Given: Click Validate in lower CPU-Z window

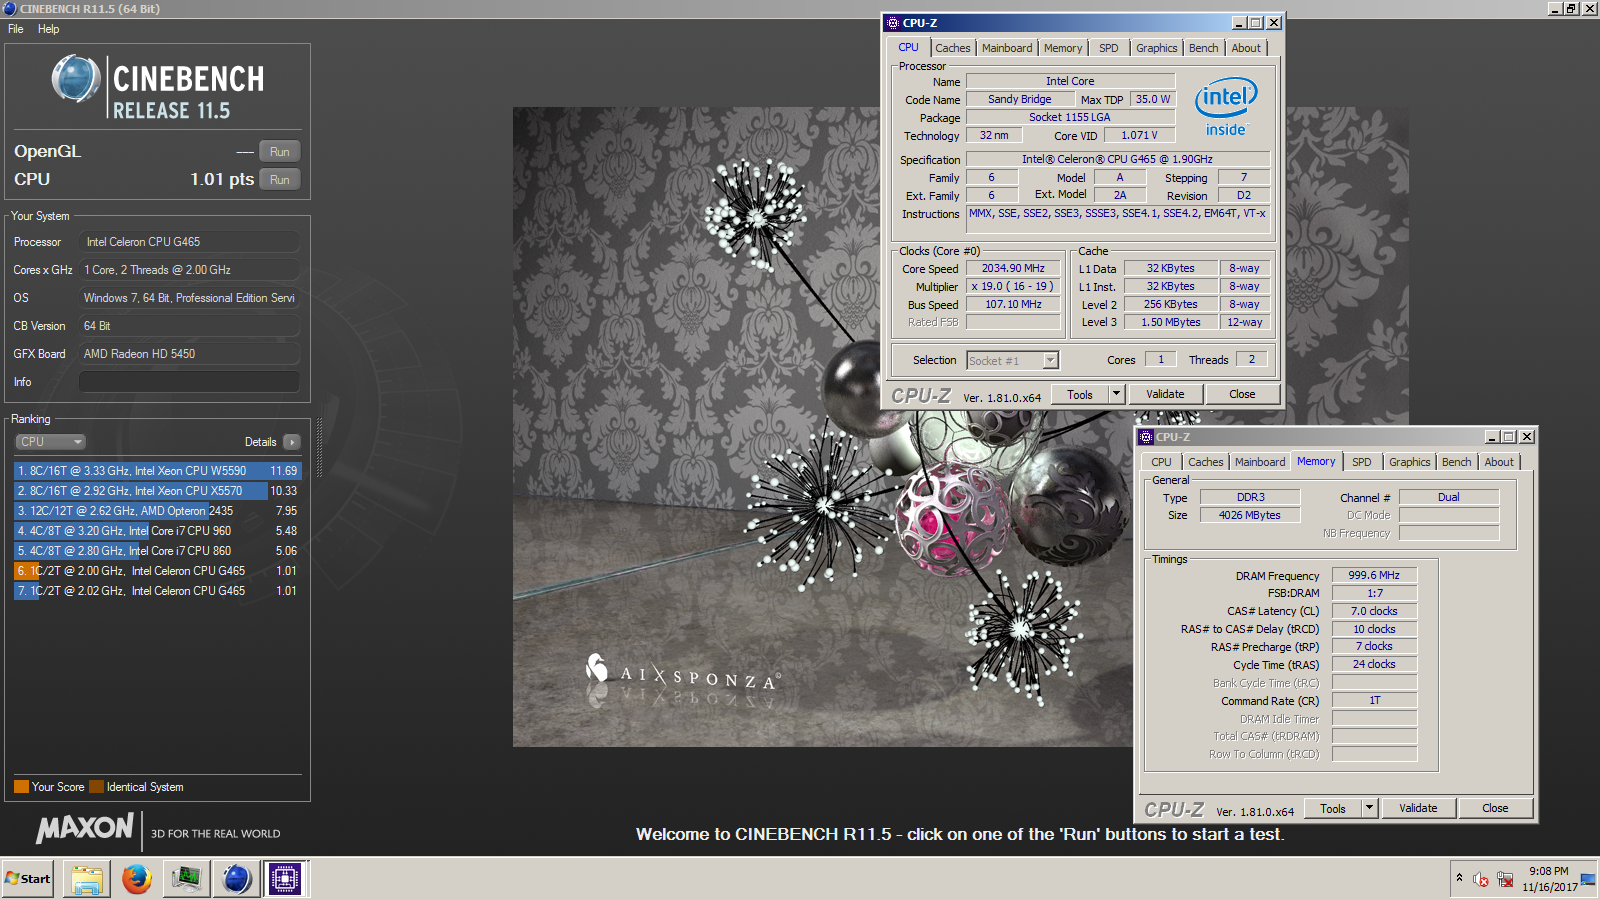Looking at the screenshot, I should point(1418,809).
